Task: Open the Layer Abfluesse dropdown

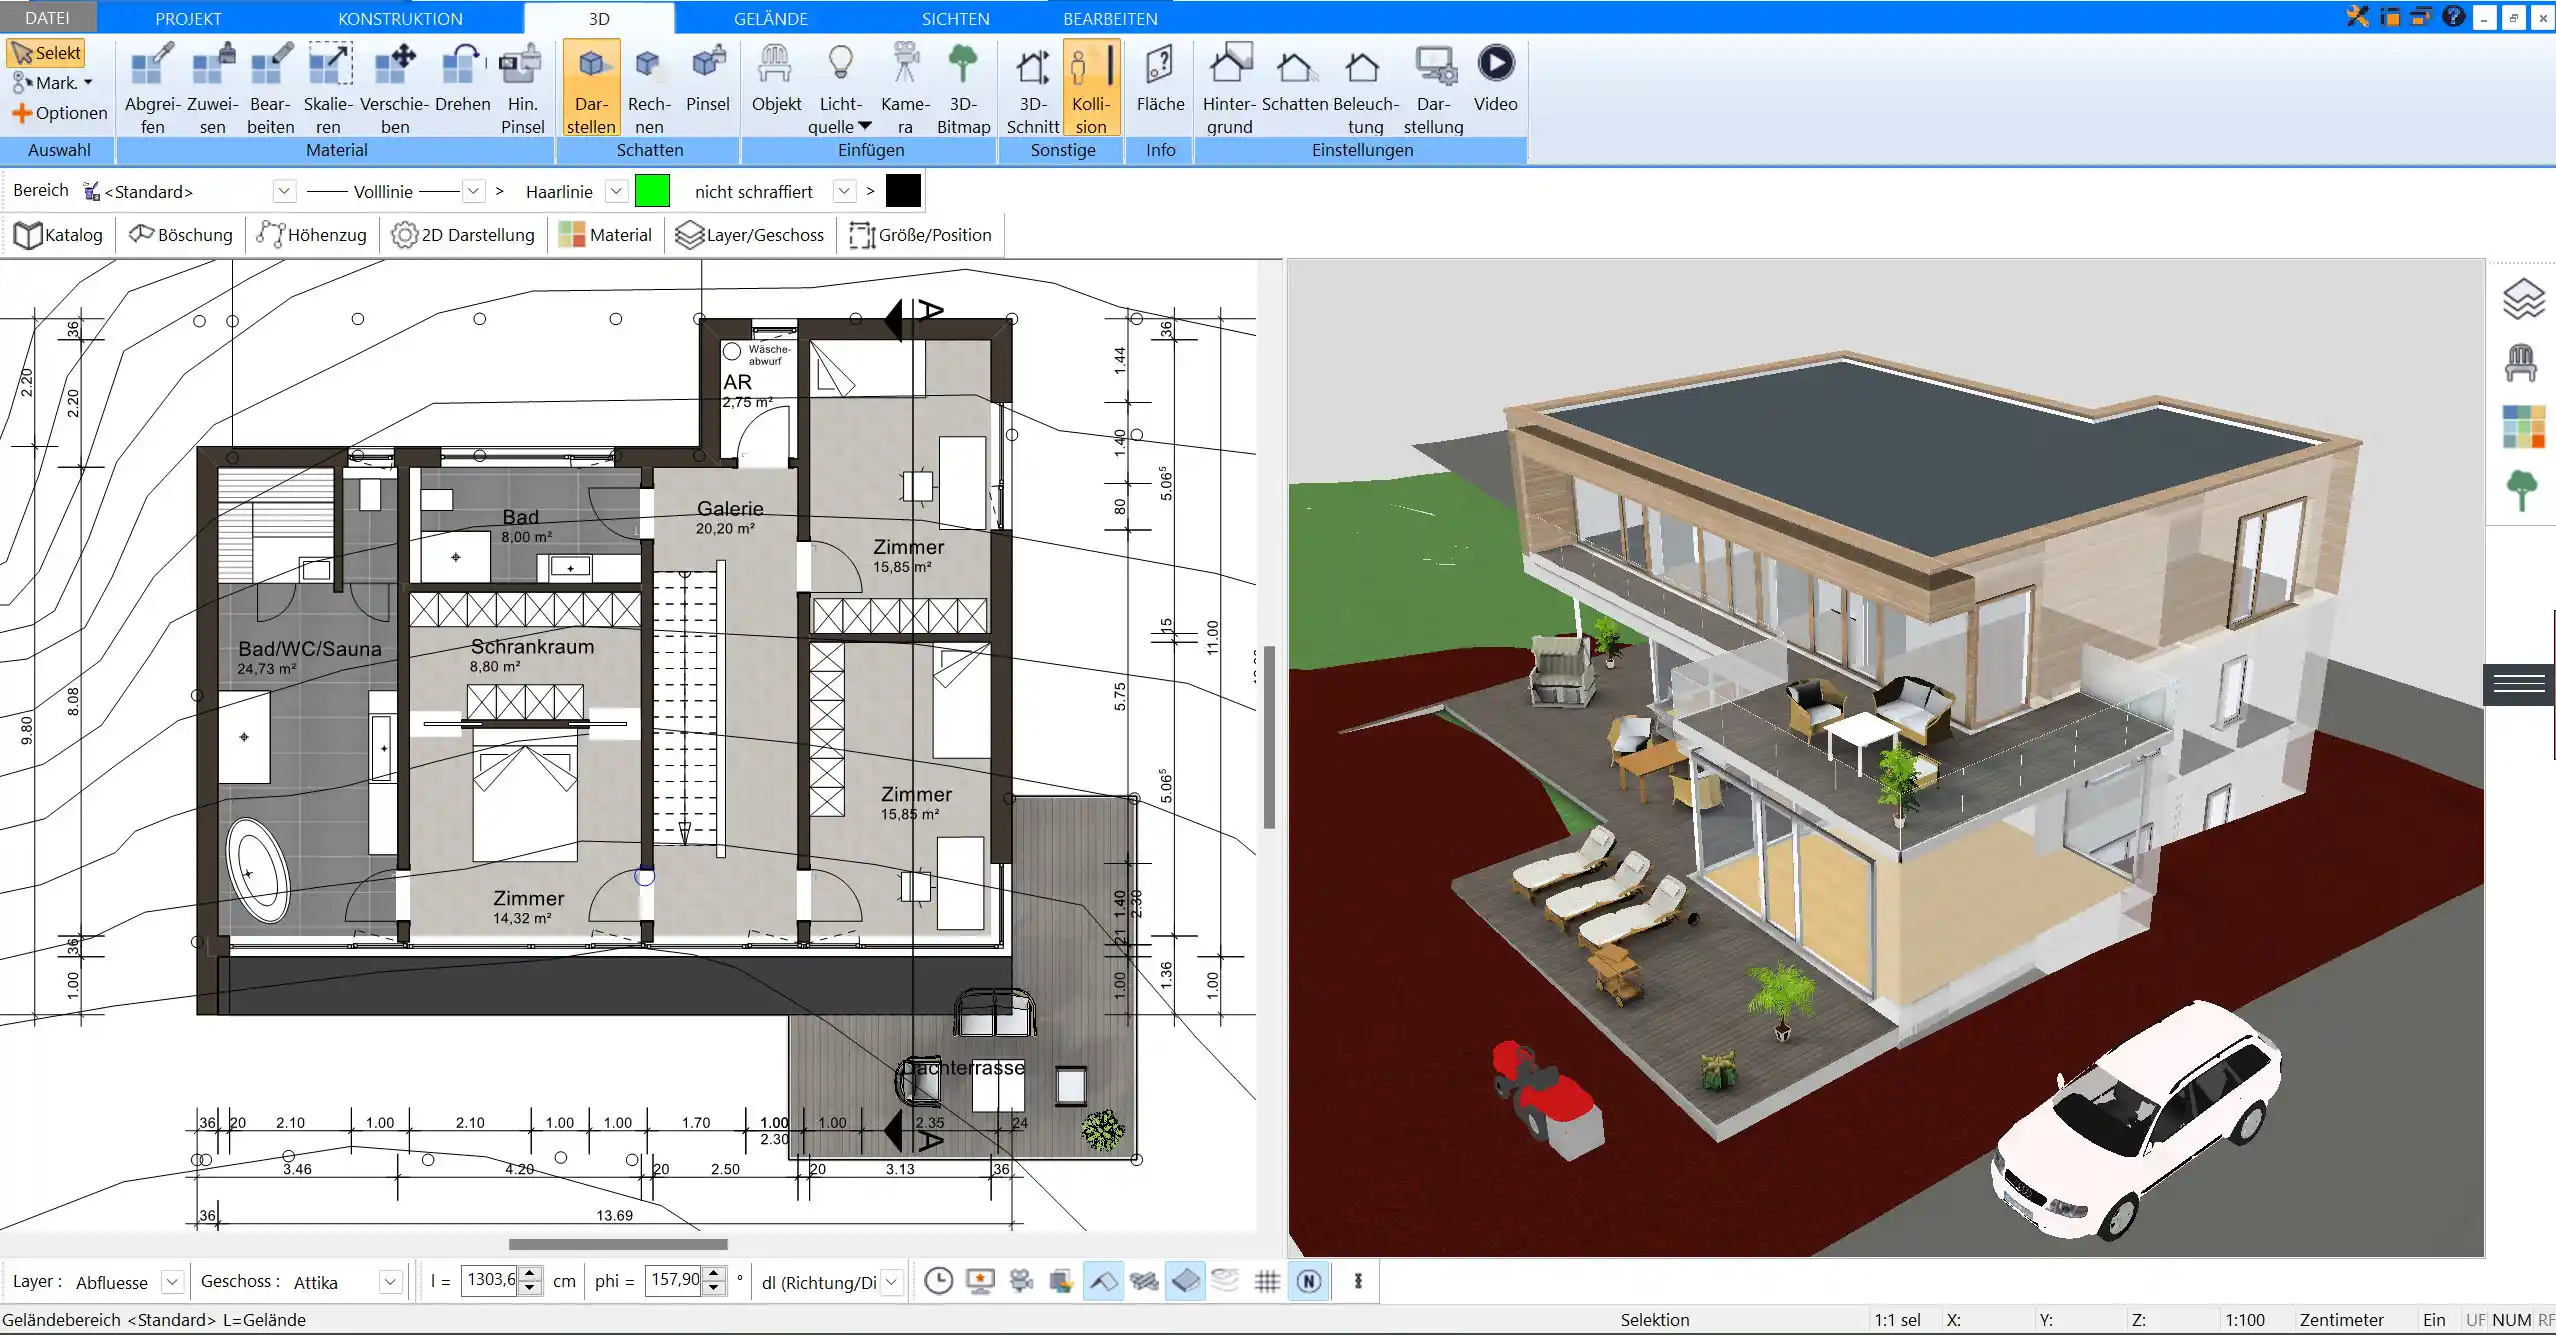Action: tap(172, 1282)
